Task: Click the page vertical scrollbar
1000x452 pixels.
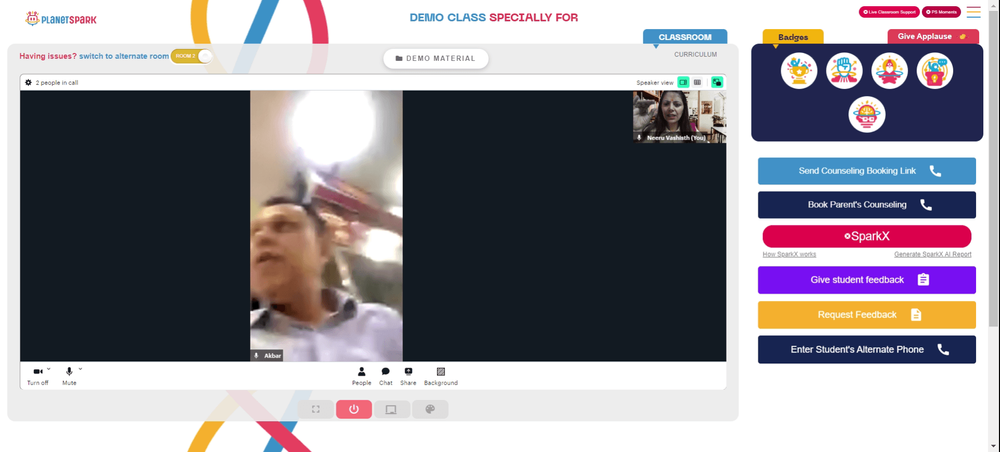Action: click(994, 169)
